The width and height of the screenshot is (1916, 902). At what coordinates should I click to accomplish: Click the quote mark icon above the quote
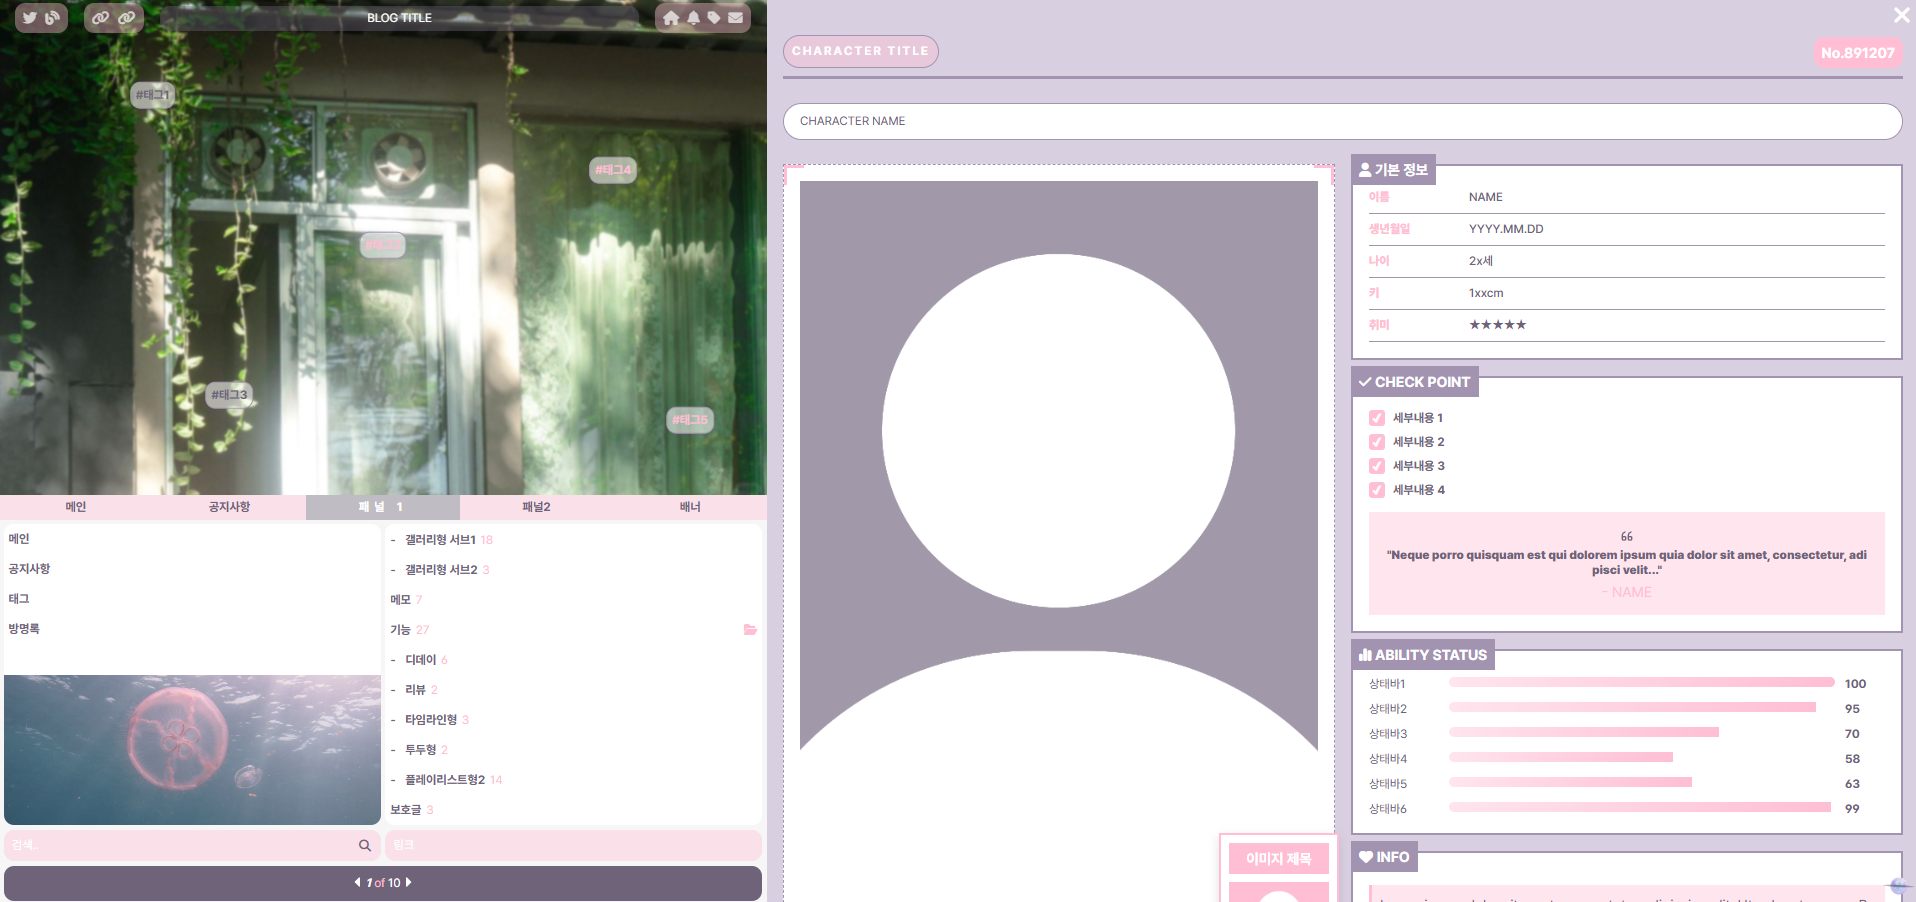[x=1627, y=537]
